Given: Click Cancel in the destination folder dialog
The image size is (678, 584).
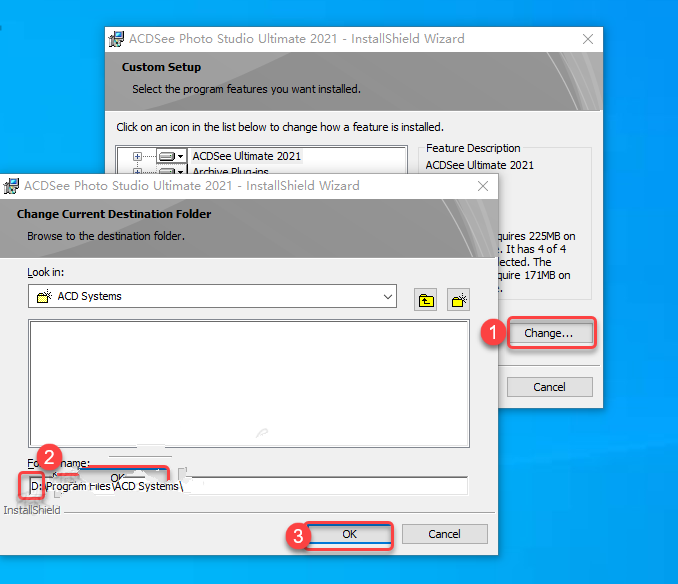Looking at the screenshot, I should (x=445, y=534).
